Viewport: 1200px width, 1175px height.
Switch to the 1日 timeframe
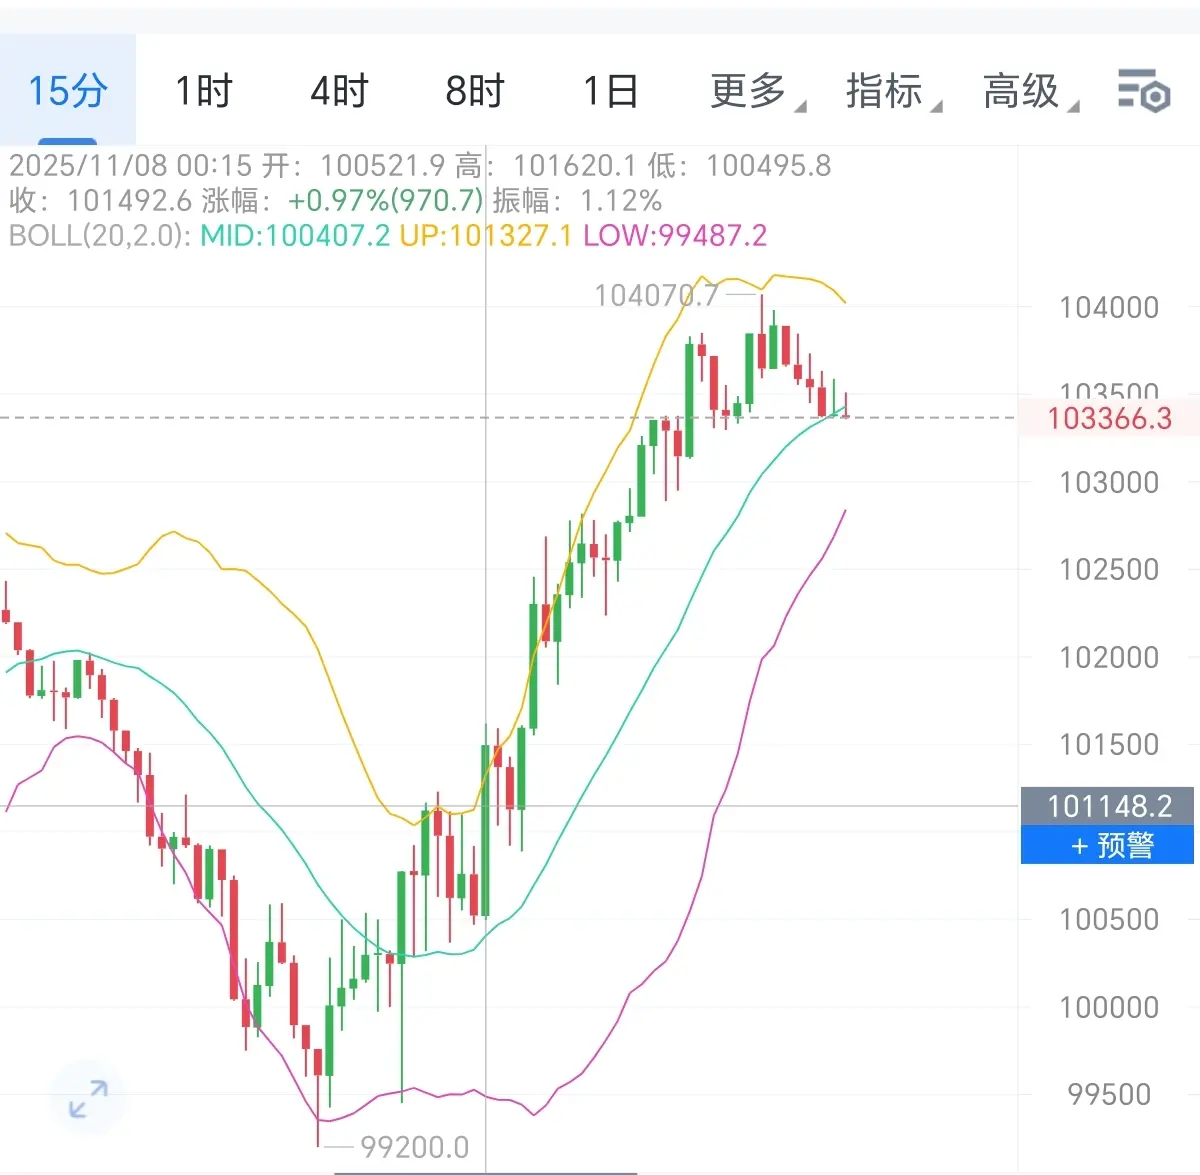pyautogui.click(x=610, y=91)
